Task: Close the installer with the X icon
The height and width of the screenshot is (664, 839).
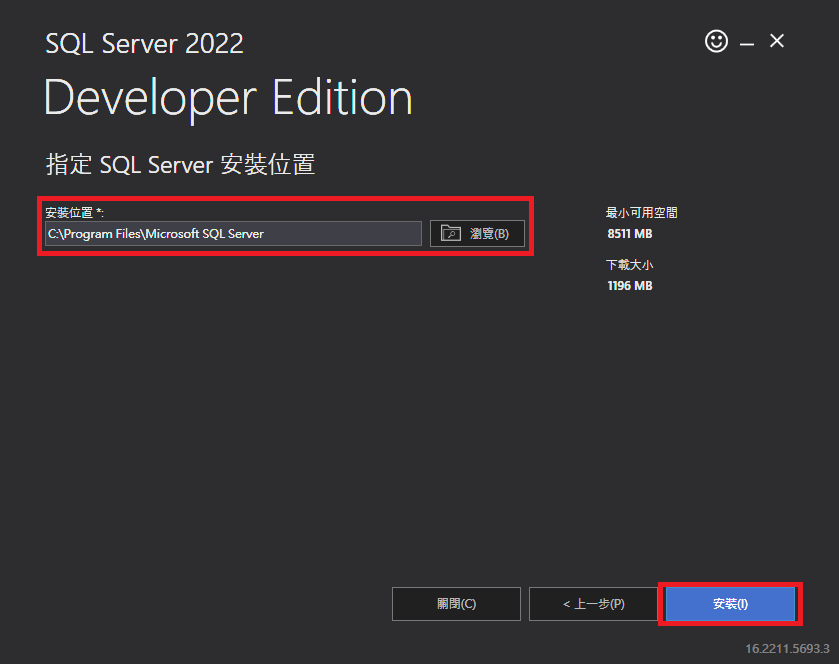Action: coord(777,41)
